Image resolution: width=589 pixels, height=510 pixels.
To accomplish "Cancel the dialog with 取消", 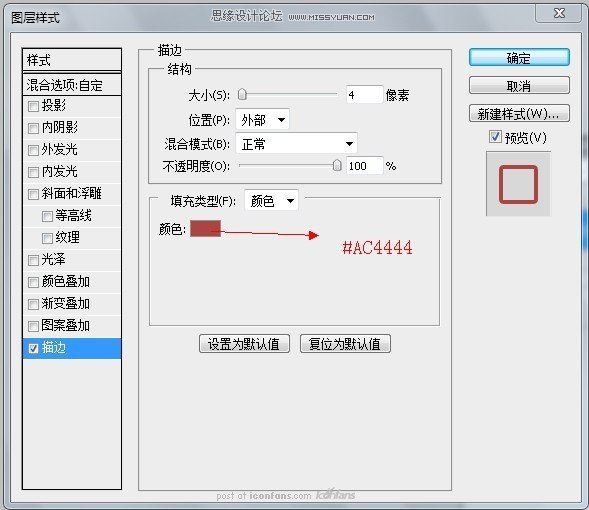I will pos(519,86).
